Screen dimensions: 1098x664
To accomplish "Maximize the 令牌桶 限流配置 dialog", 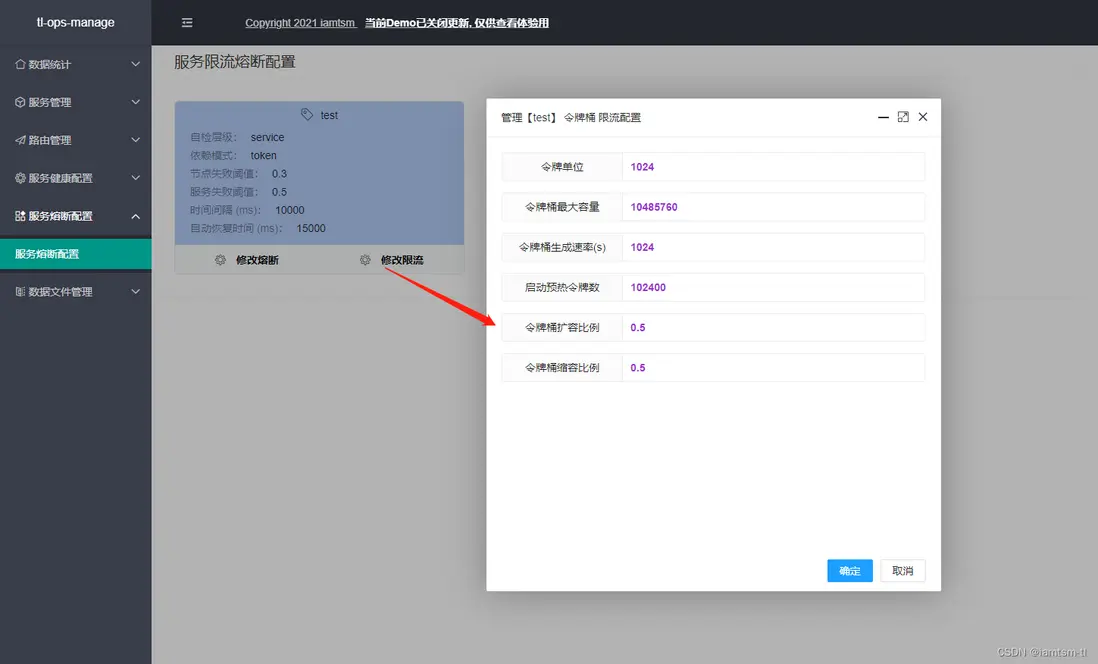I will click(x=903, y=117).
